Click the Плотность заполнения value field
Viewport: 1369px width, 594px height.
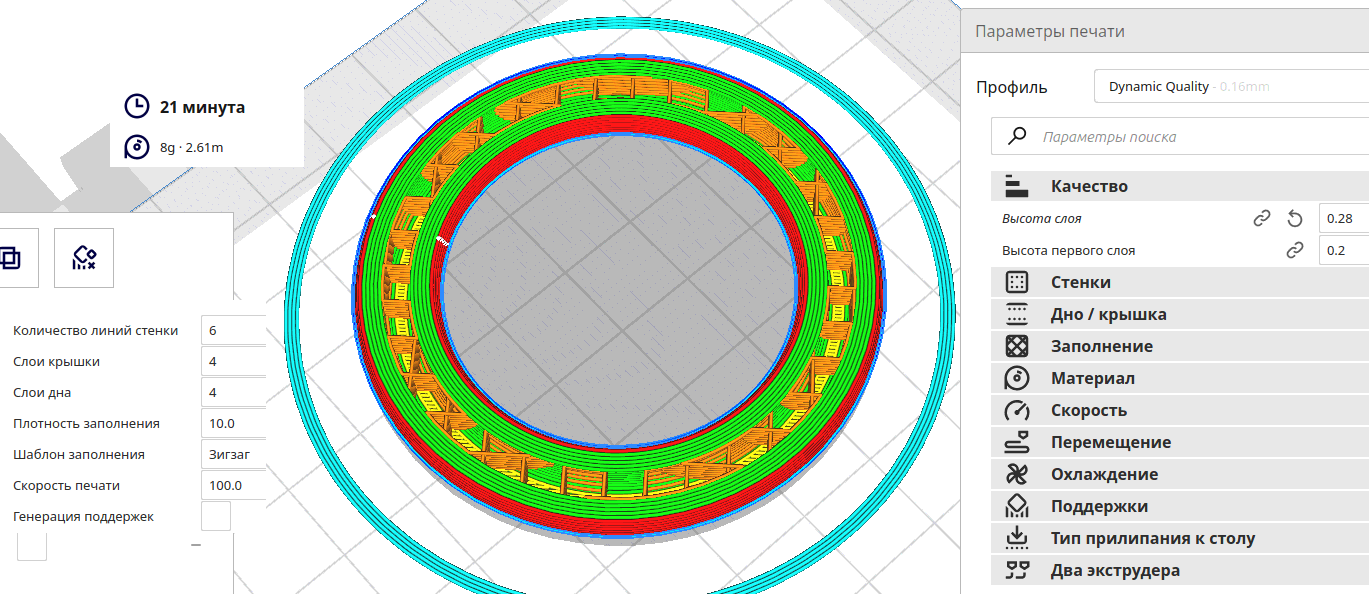coord(233,423)
